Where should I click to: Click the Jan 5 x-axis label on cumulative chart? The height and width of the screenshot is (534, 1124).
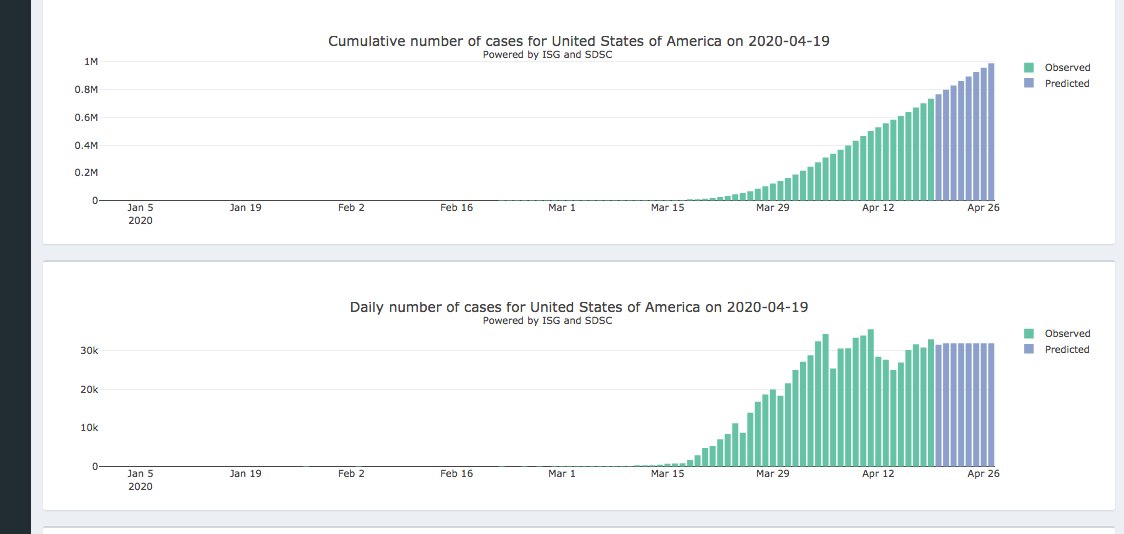[x=141, y=208]
